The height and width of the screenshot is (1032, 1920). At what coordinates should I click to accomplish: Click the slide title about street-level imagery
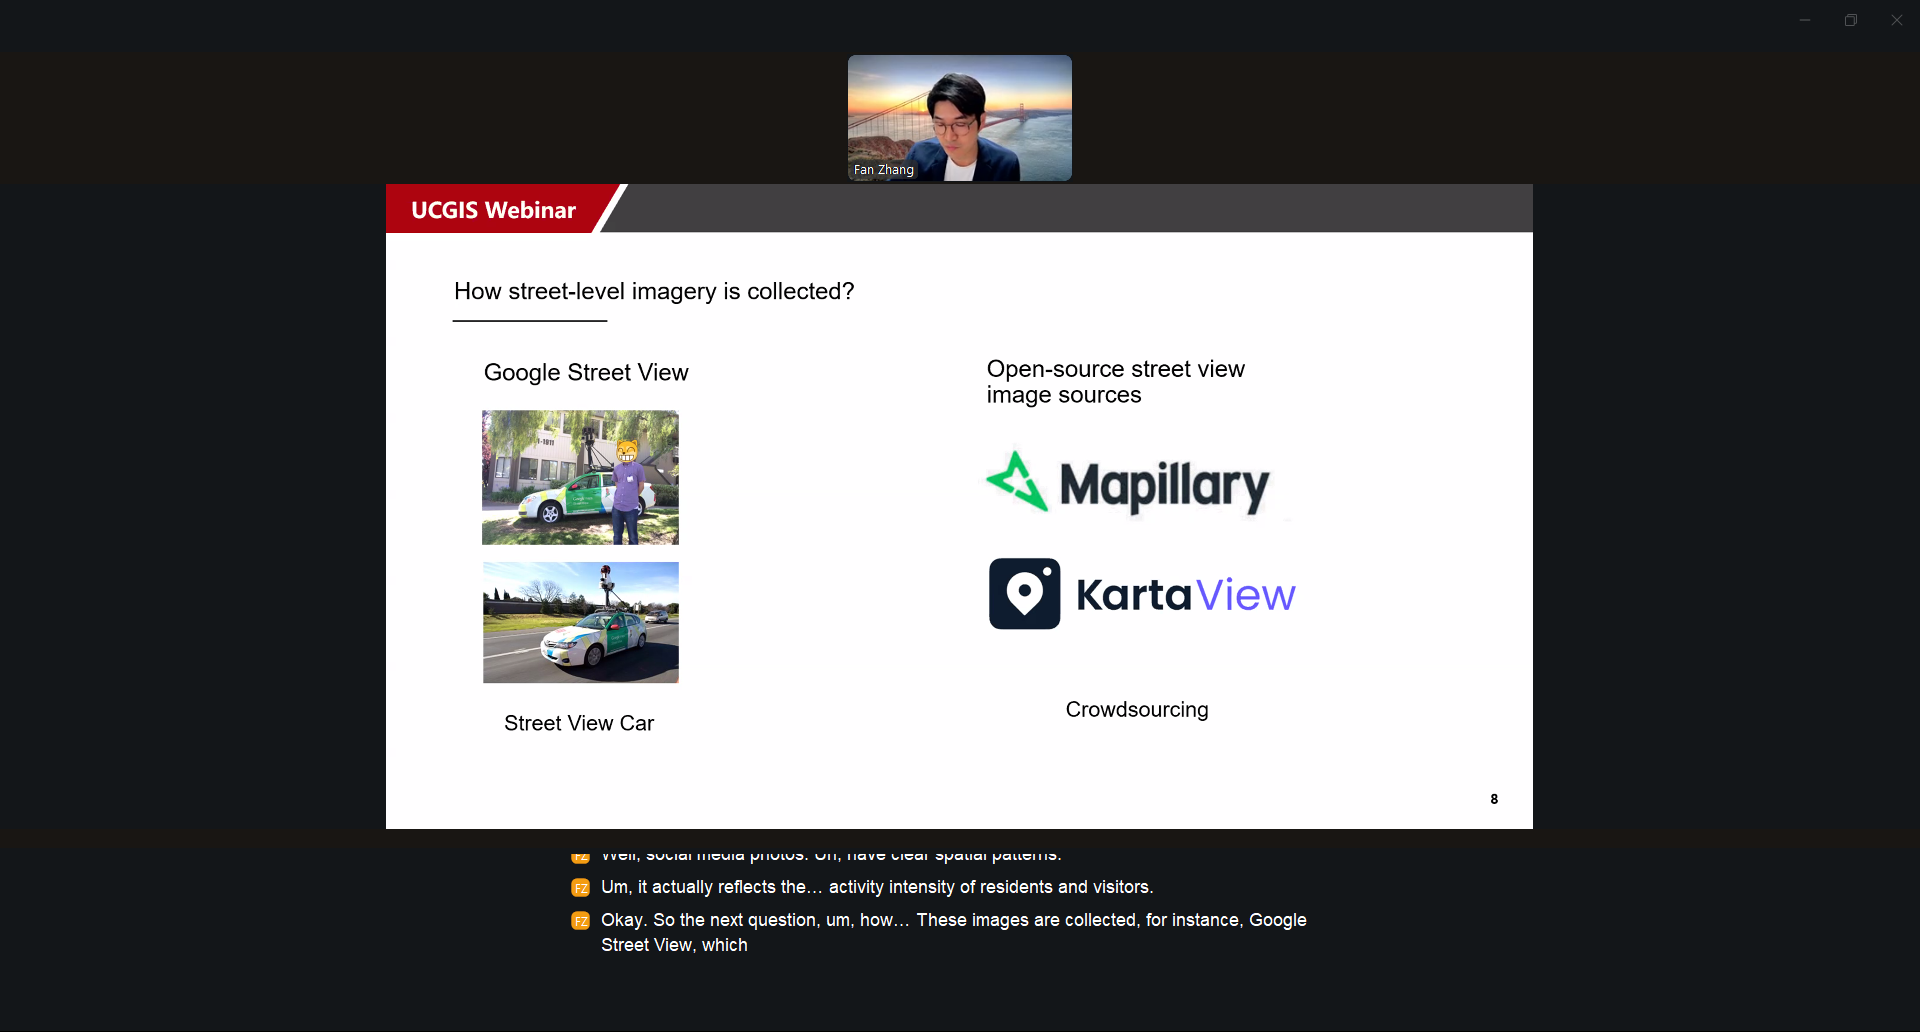pos(654,291)
